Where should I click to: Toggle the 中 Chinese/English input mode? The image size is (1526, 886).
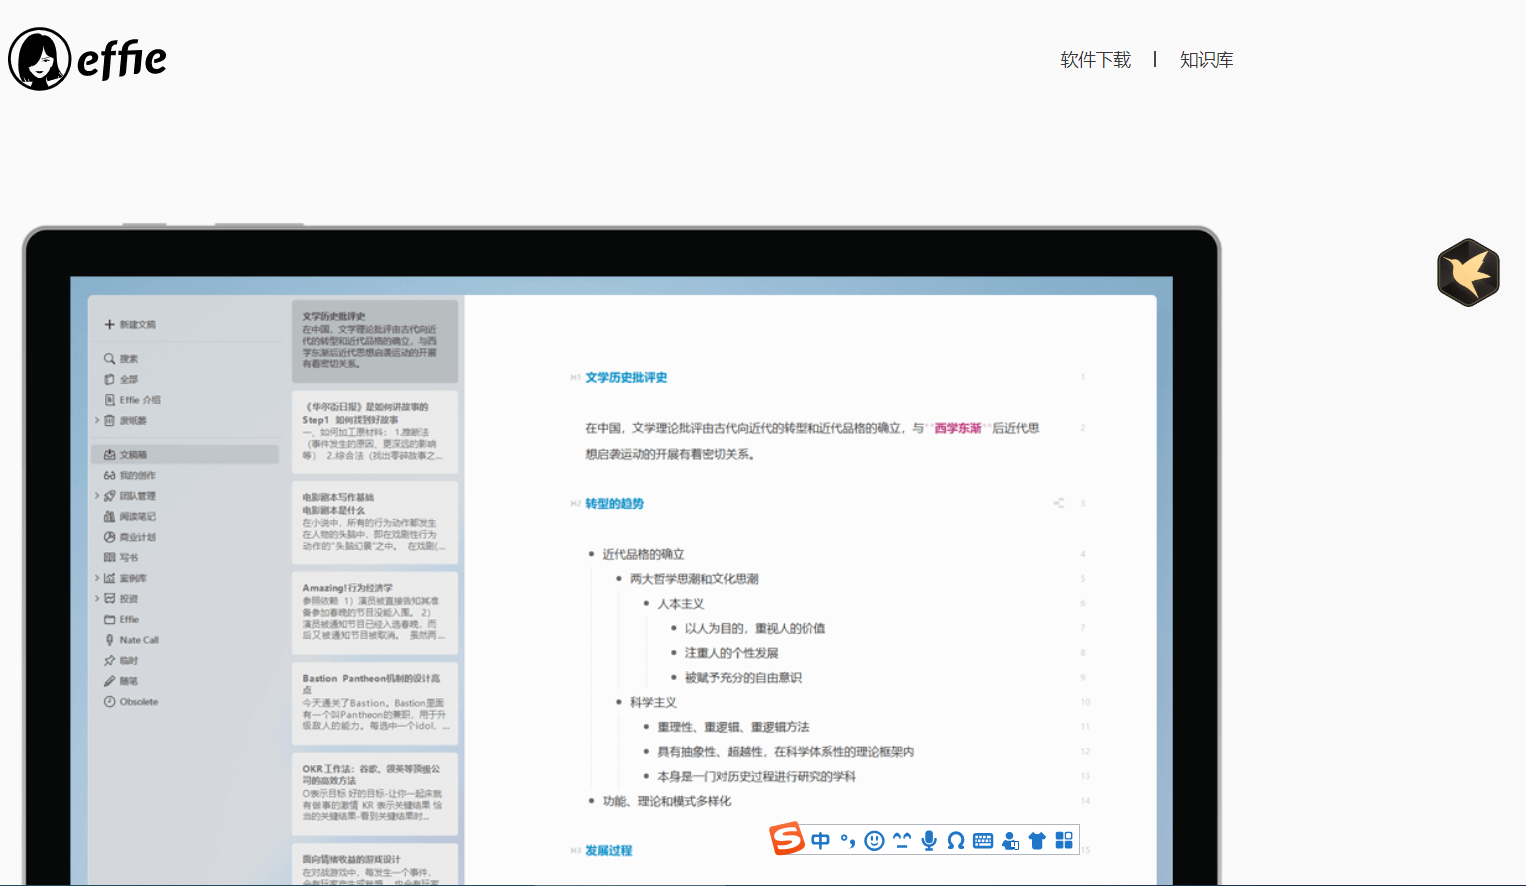tap(821, 841)
